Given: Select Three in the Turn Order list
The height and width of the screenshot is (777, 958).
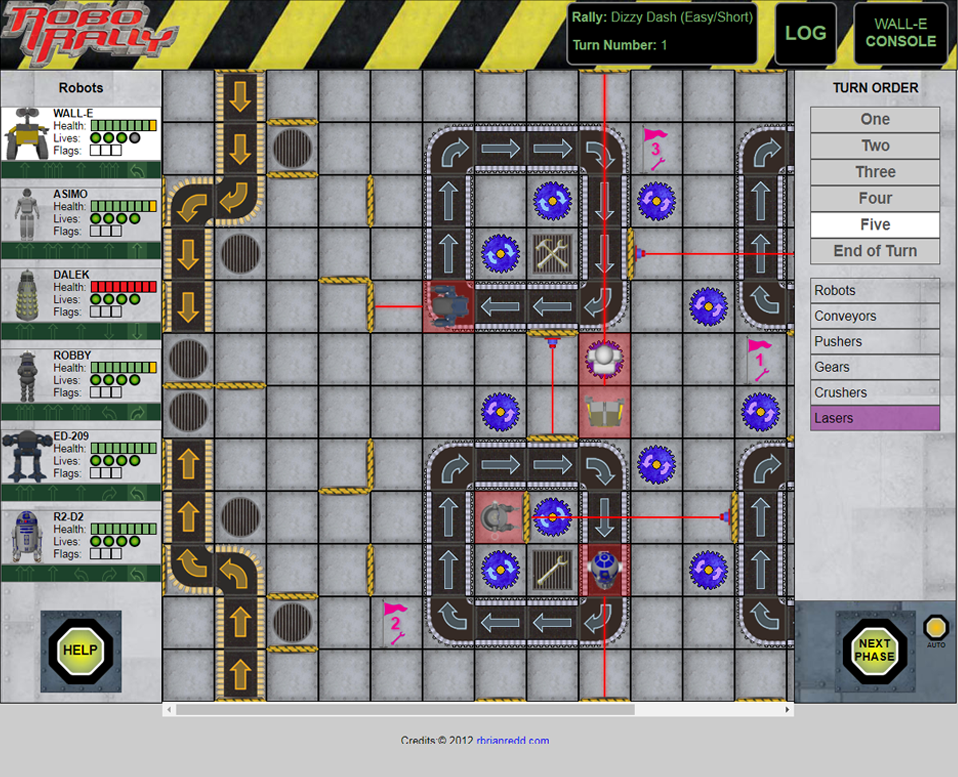Looking at the screenshot, I should pos(875,172).
